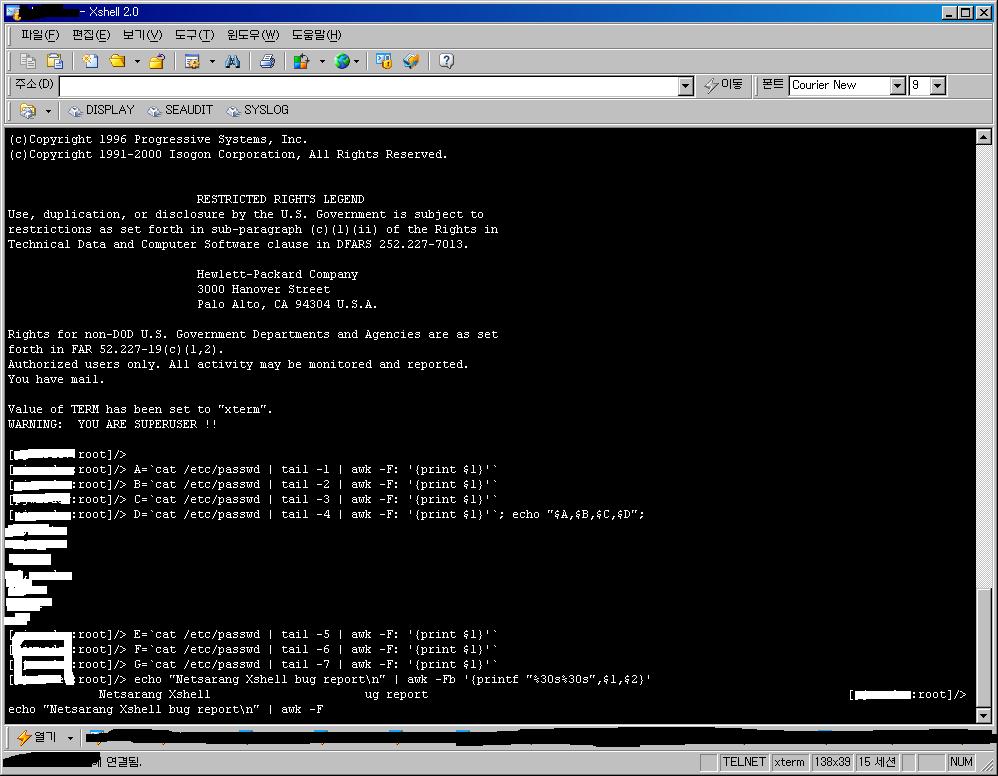The image size is (998, 776).
Task: Click the question mark Help icon
Action: 446,61
